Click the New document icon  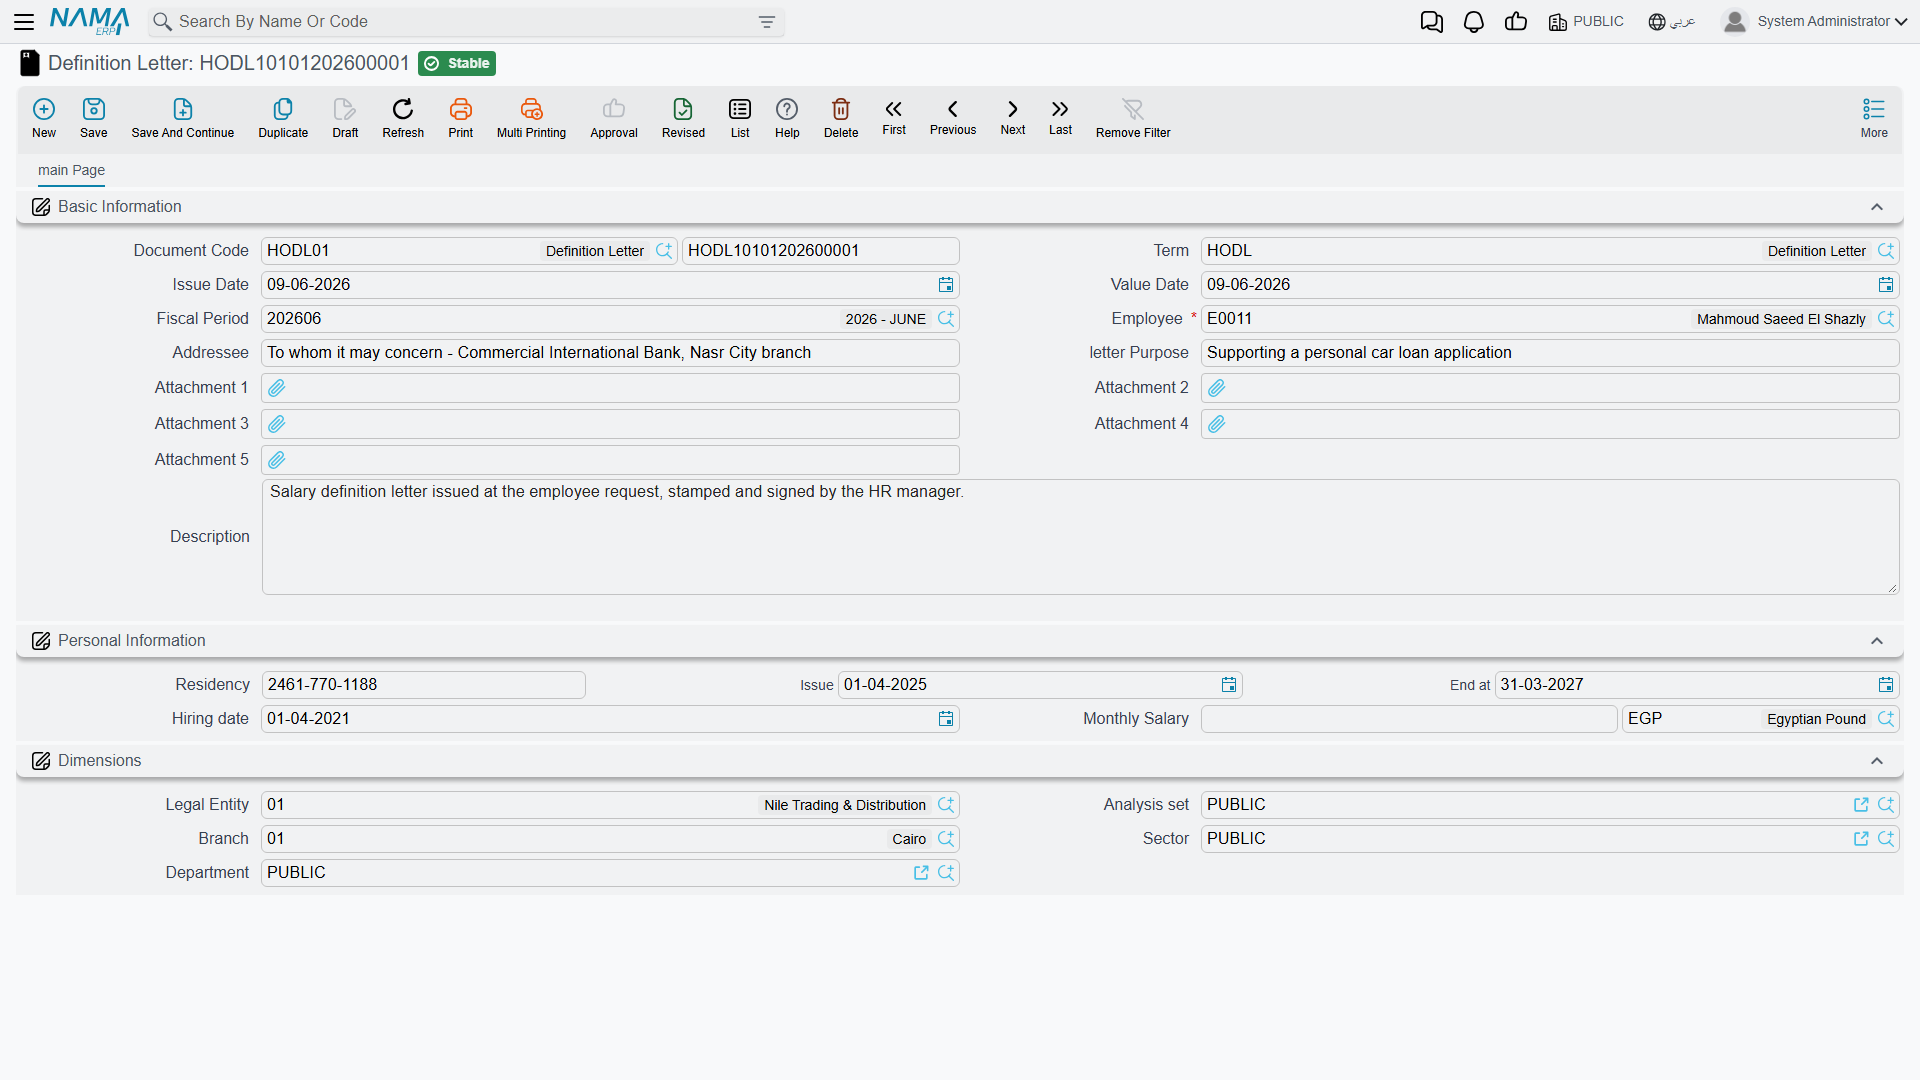coord(44,109)
